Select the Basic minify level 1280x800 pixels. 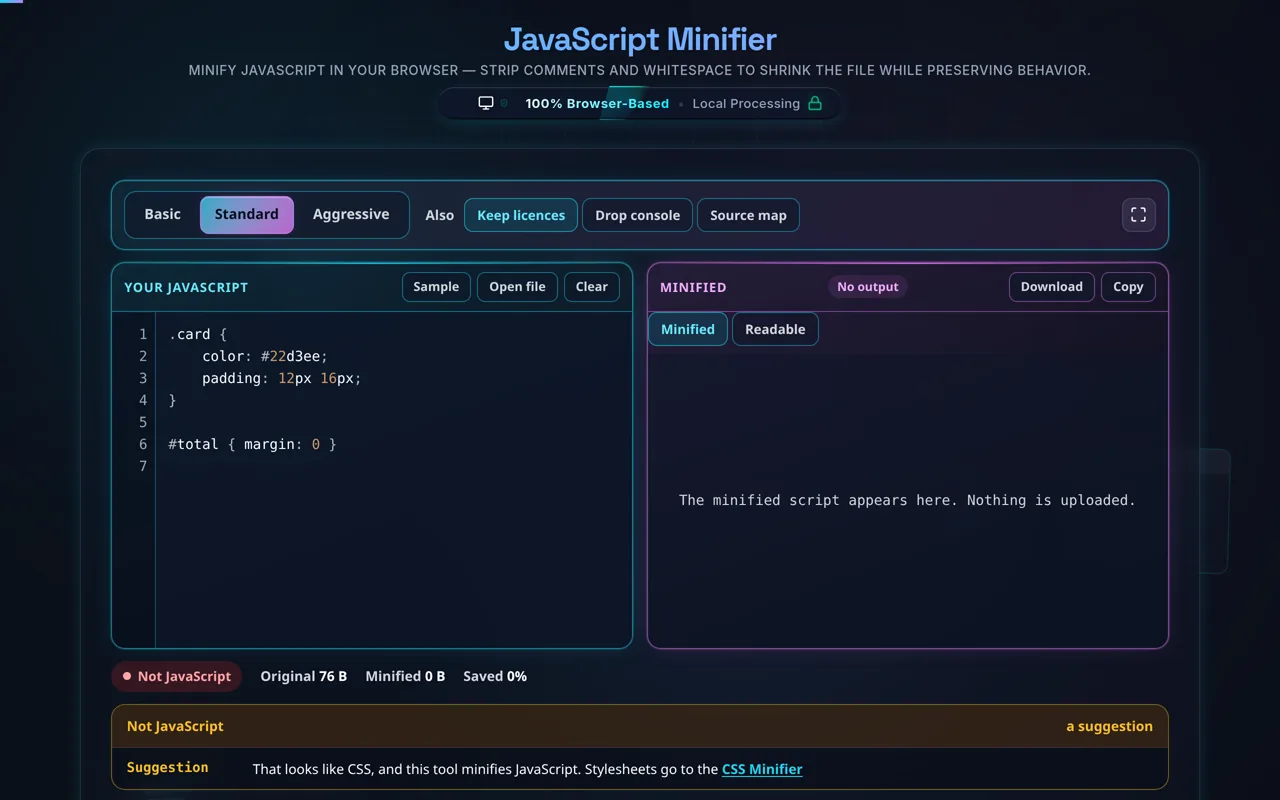[163, 214]
